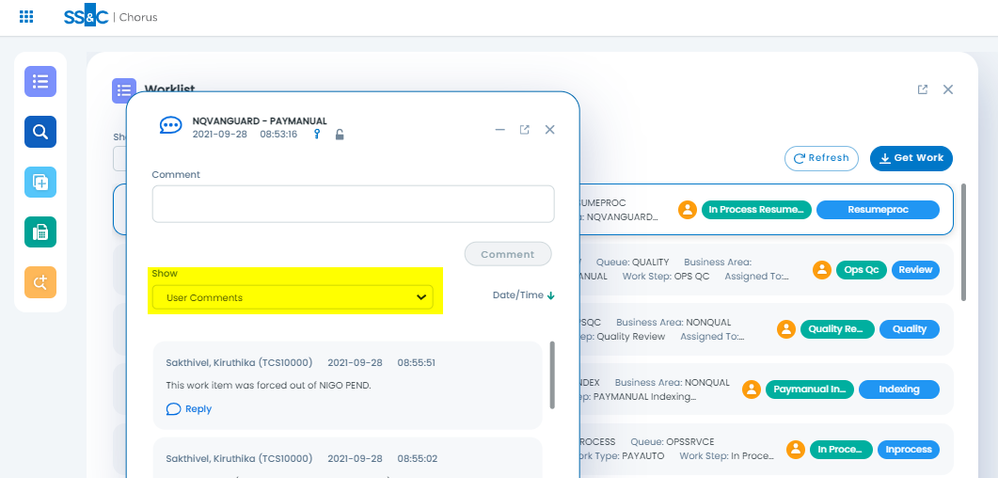
Task: Click the create new item sidebar icon
Action: point(40,182)
